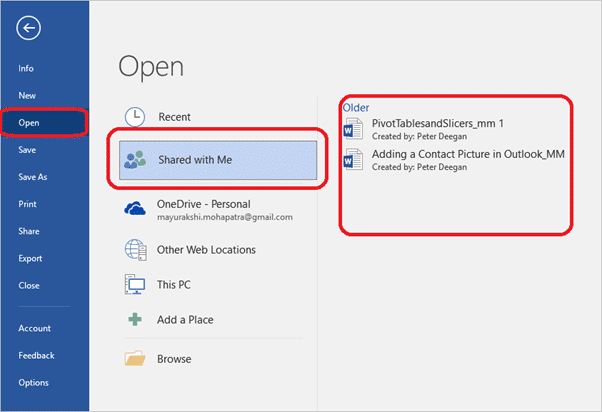Select the Shared with Me label
The height and width of the screenshot is (412, 602).
tap(195, 160)
